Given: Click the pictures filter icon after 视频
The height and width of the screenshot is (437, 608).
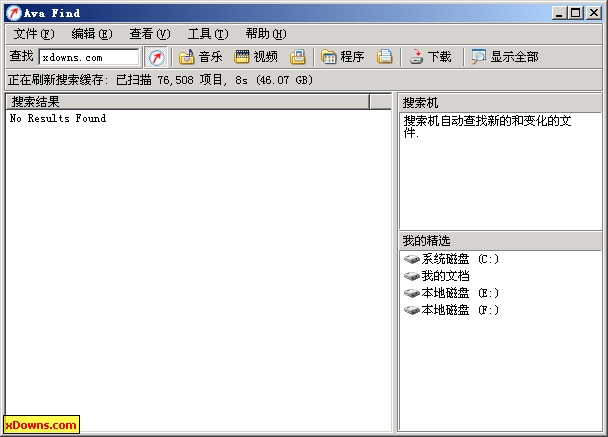Looking at the screenshot, I should tap(298, 57).
